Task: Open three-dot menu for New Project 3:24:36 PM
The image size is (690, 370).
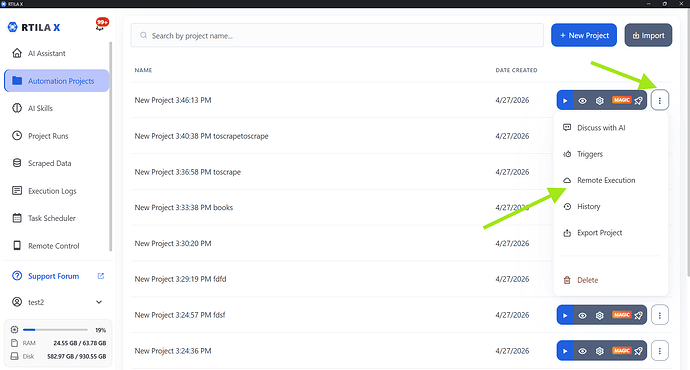Action: 660,351
